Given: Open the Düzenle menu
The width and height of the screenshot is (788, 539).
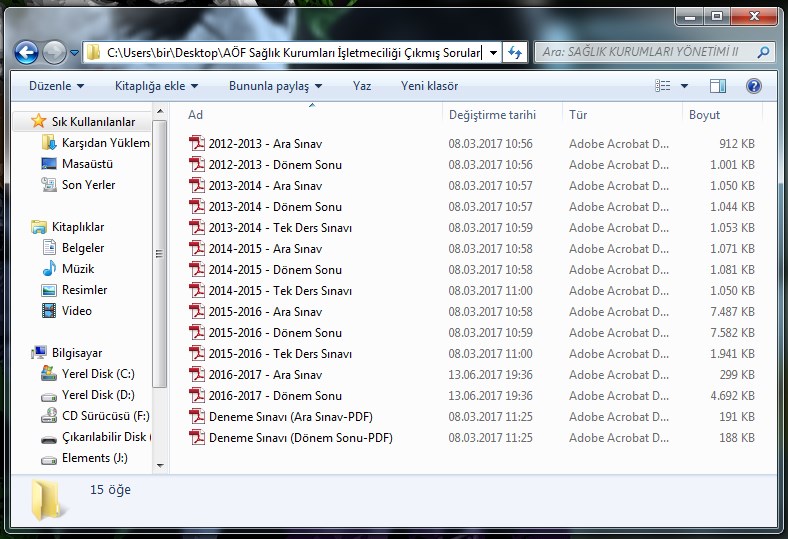Looking at the screenshot, I should click(x=56, y=86).
